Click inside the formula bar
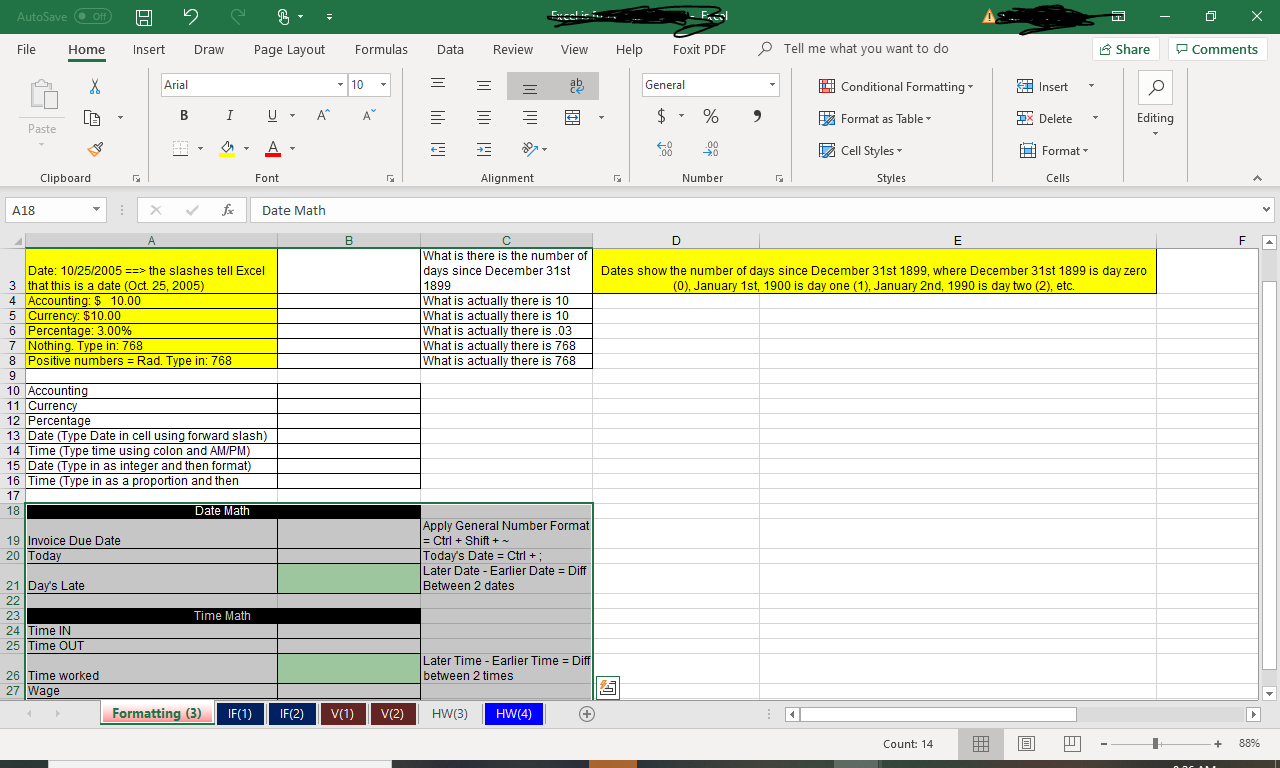 click(x=500, y=210)
